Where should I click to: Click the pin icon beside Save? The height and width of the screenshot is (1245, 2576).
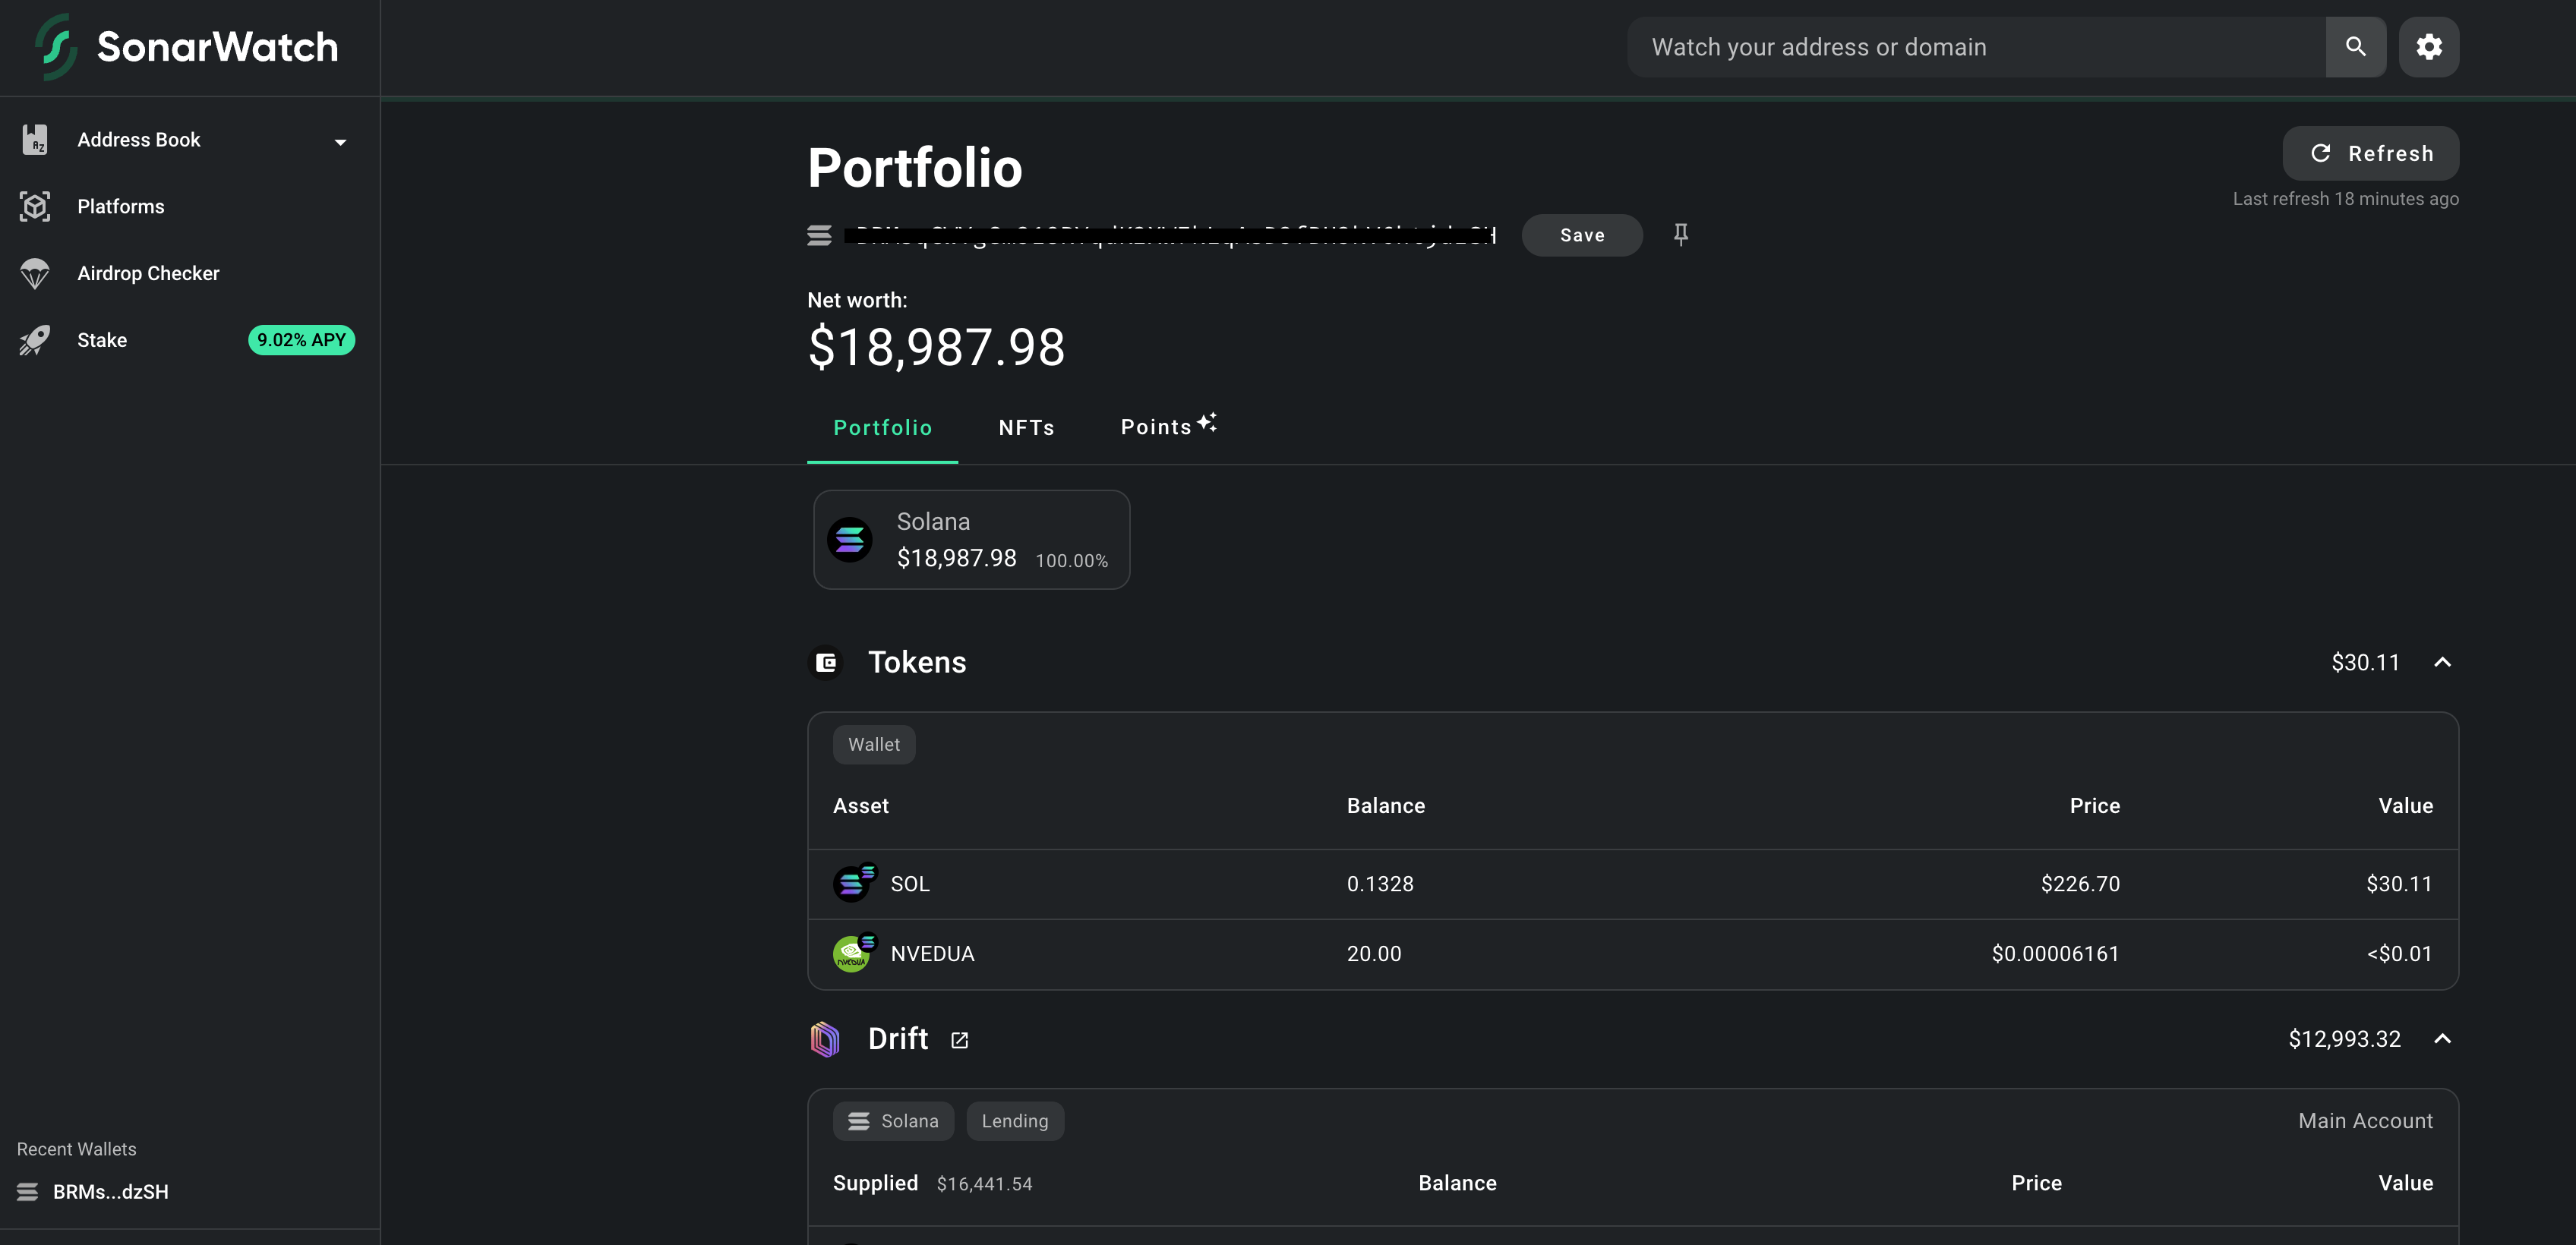1680,234
